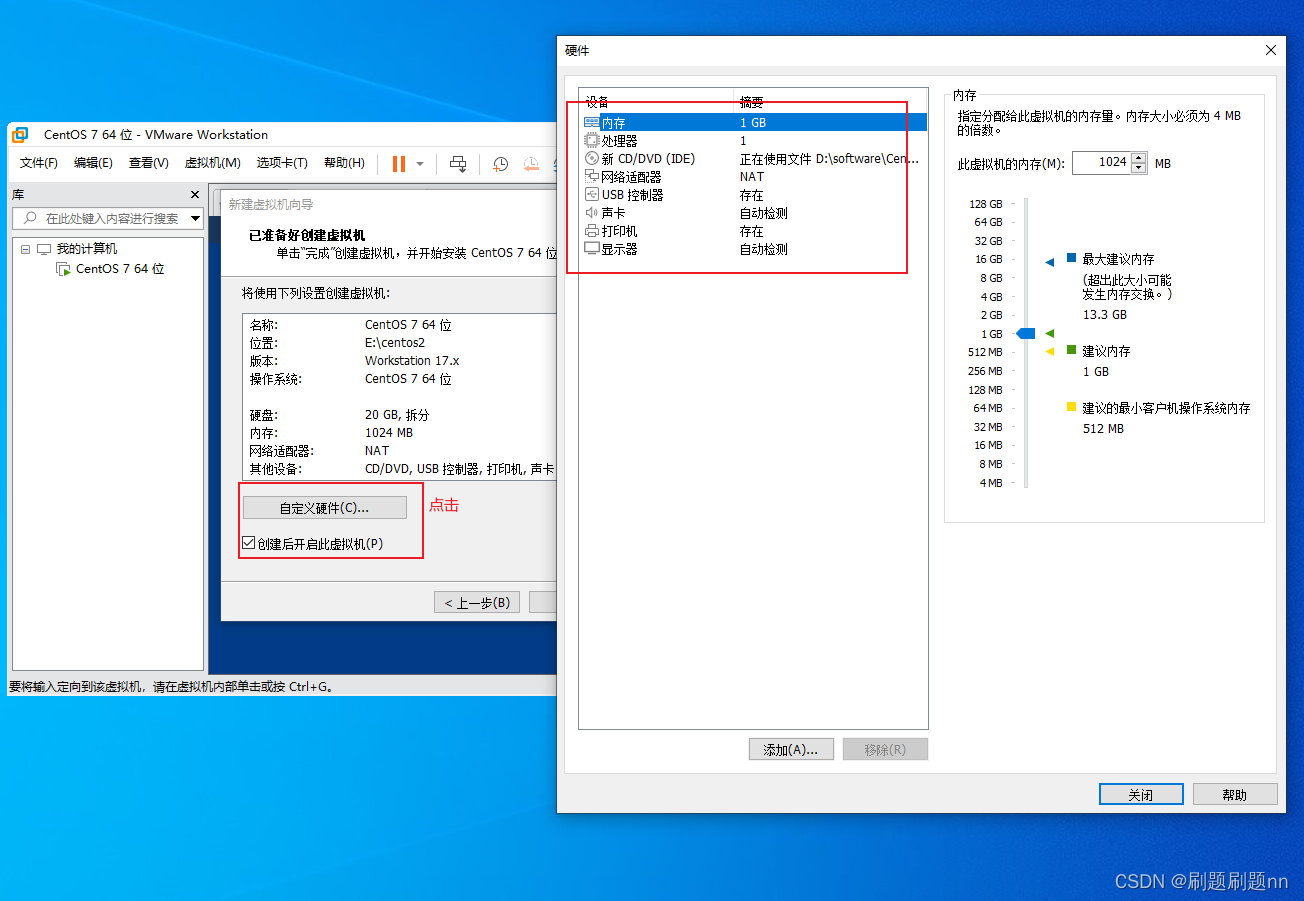1304x901 pixels.
Task: Open the 查看(V) menu
Action: pos(148,163)
